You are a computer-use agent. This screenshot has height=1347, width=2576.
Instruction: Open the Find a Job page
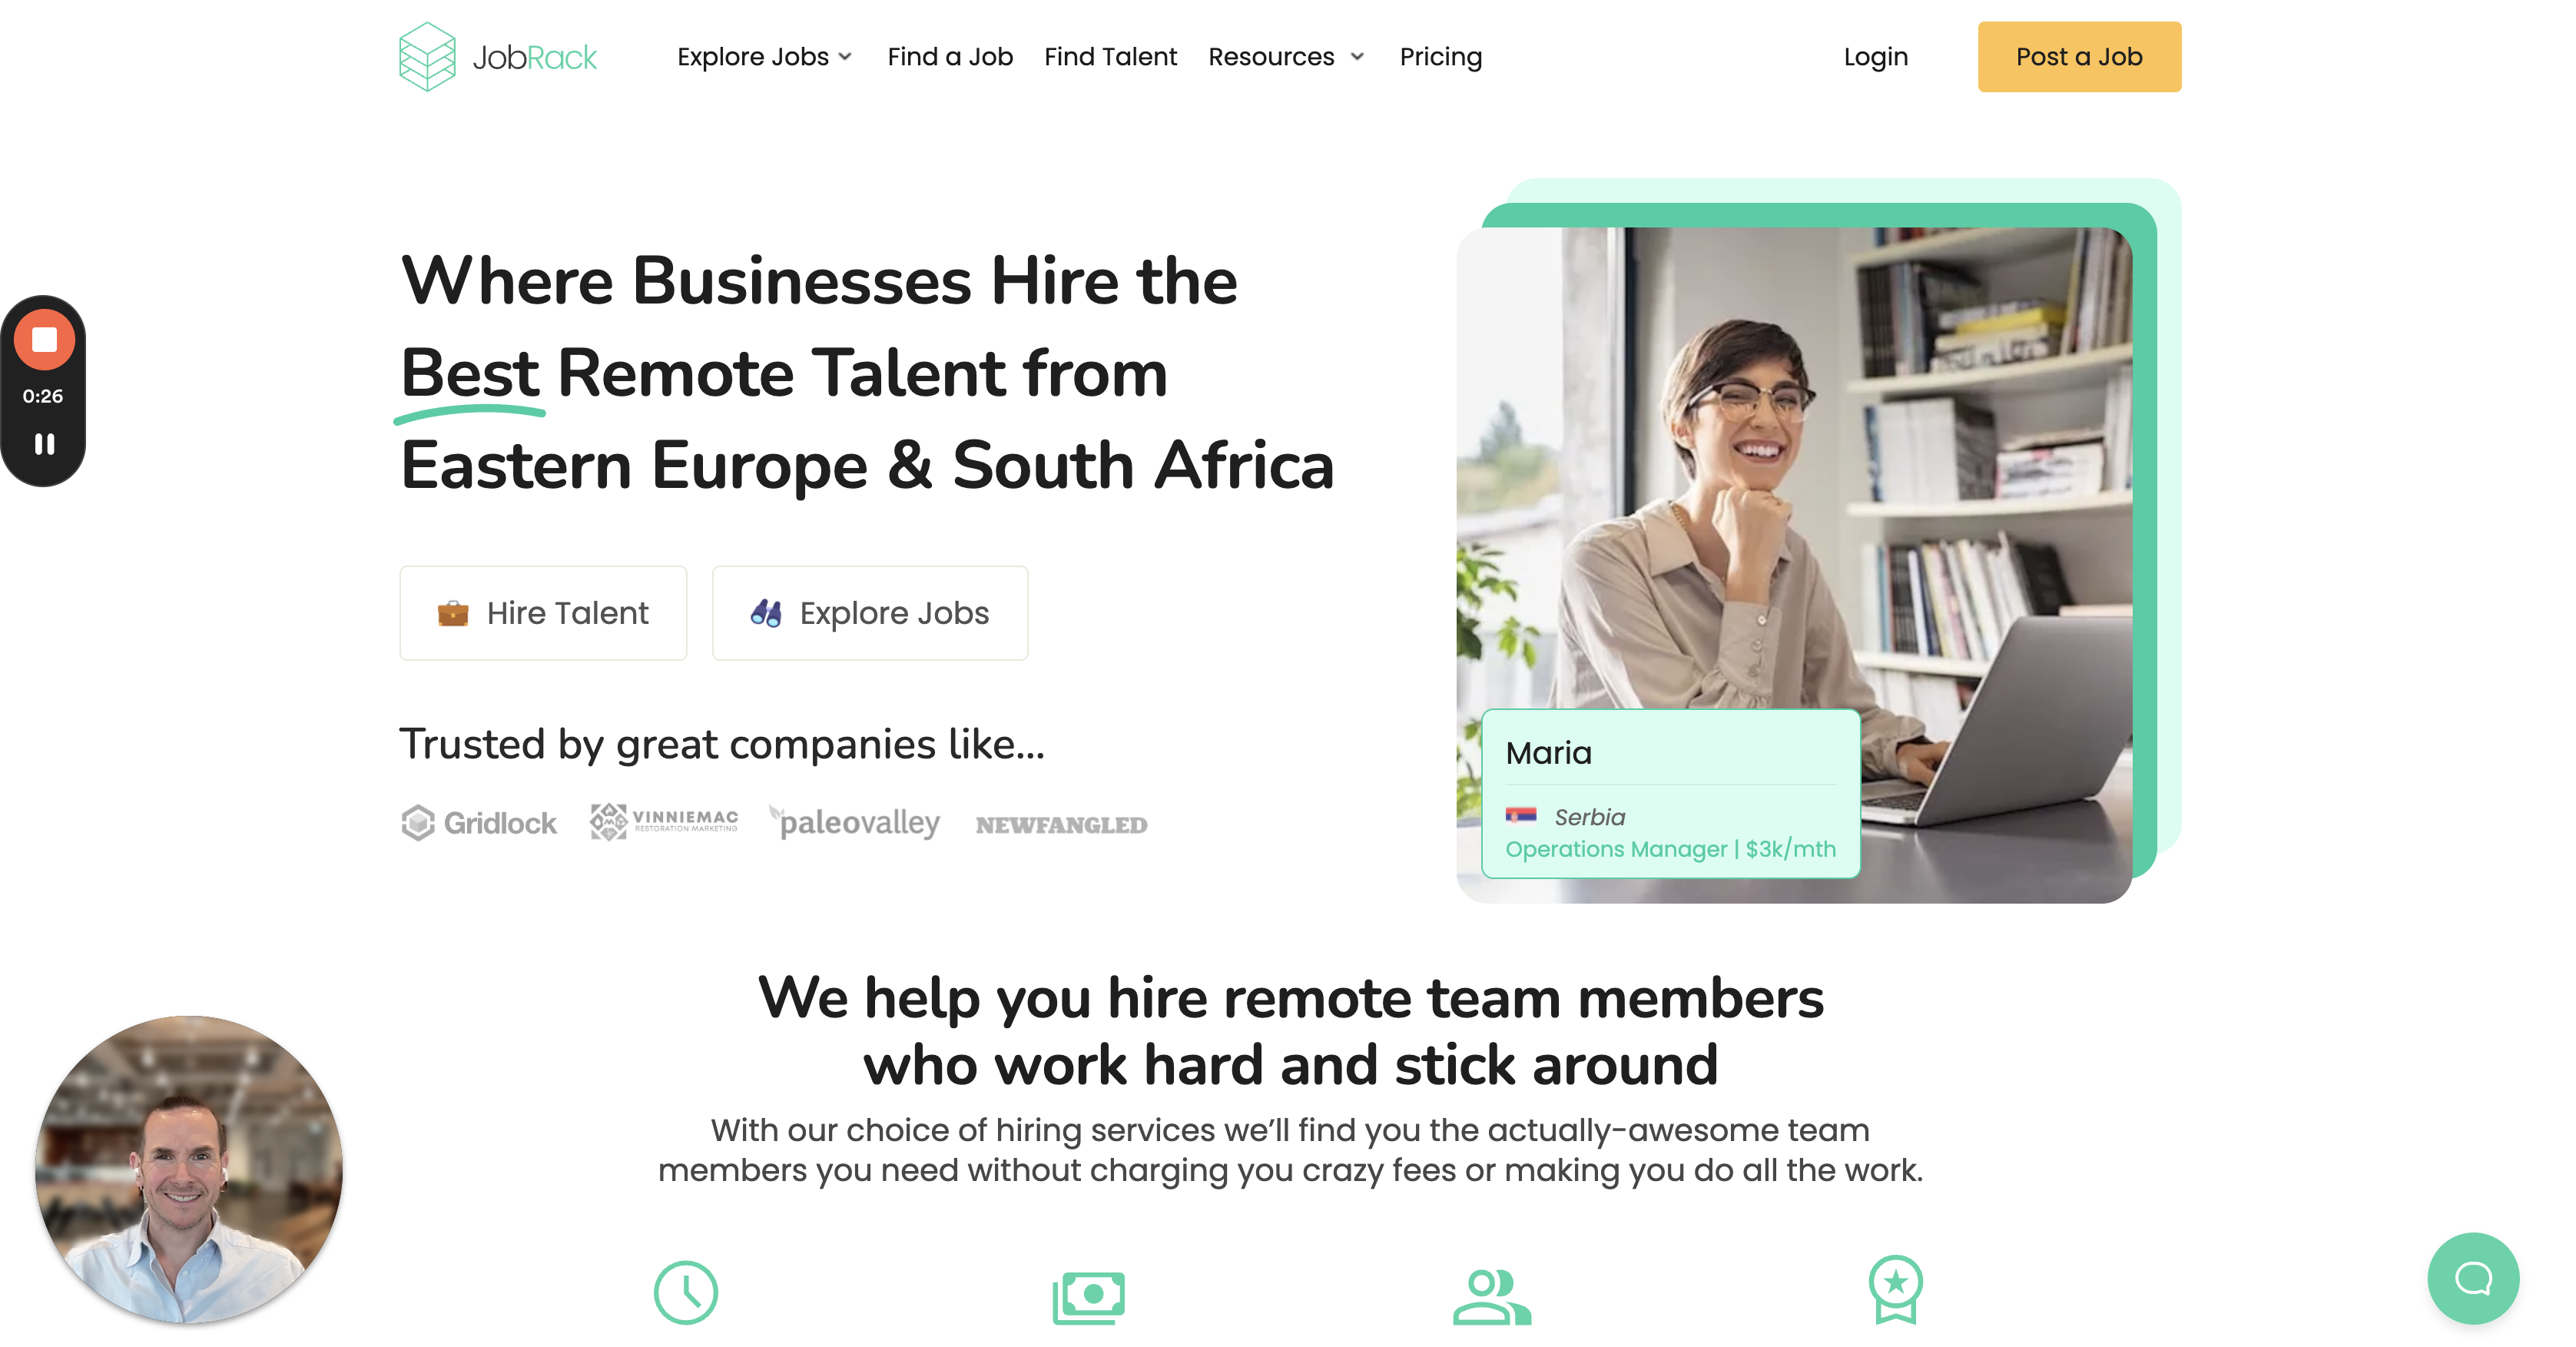pos(950,57)
